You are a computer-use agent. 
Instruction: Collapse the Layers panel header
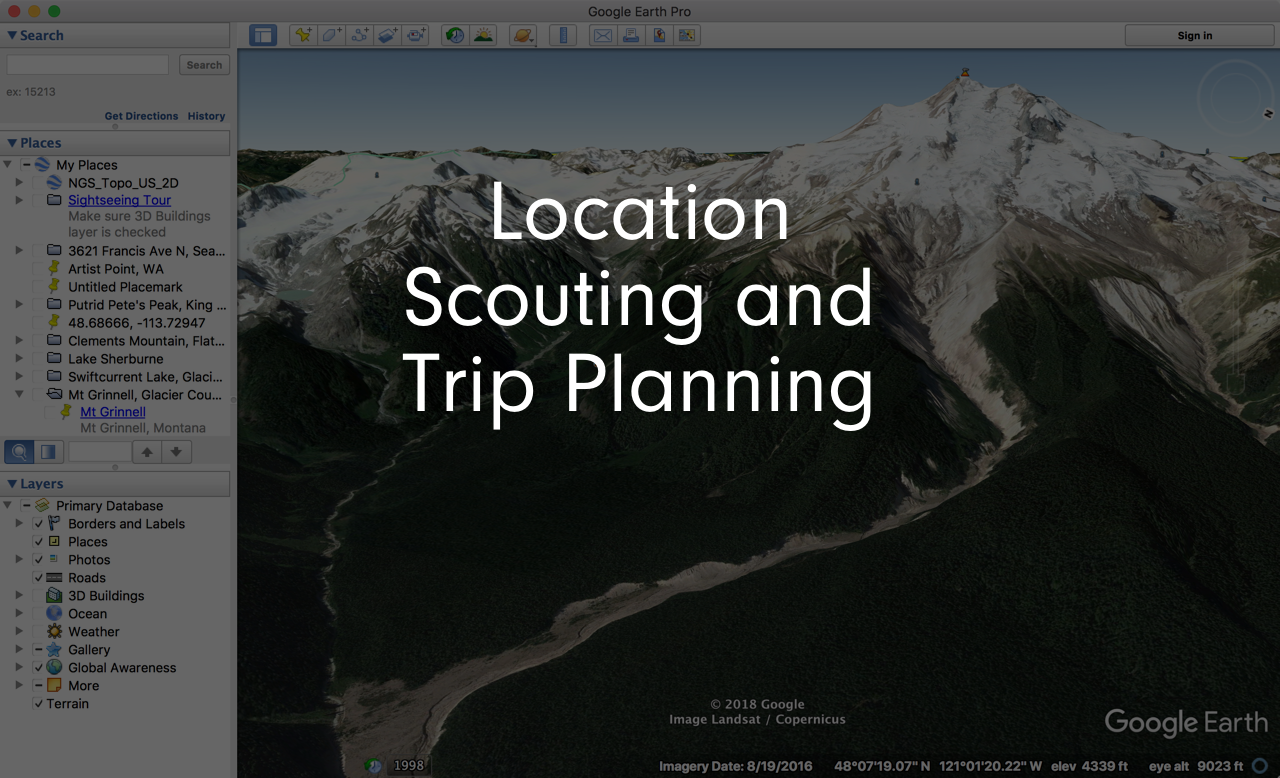(115, 484)
